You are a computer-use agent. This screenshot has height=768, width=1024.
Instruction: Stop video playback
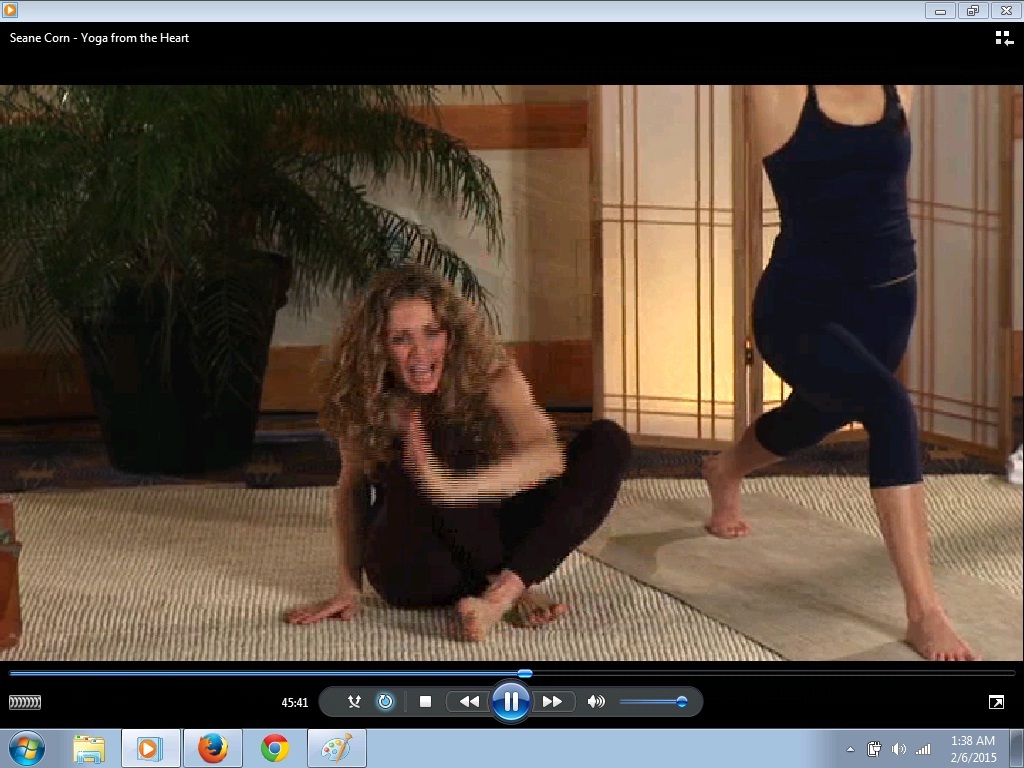(x=425, y=701)
